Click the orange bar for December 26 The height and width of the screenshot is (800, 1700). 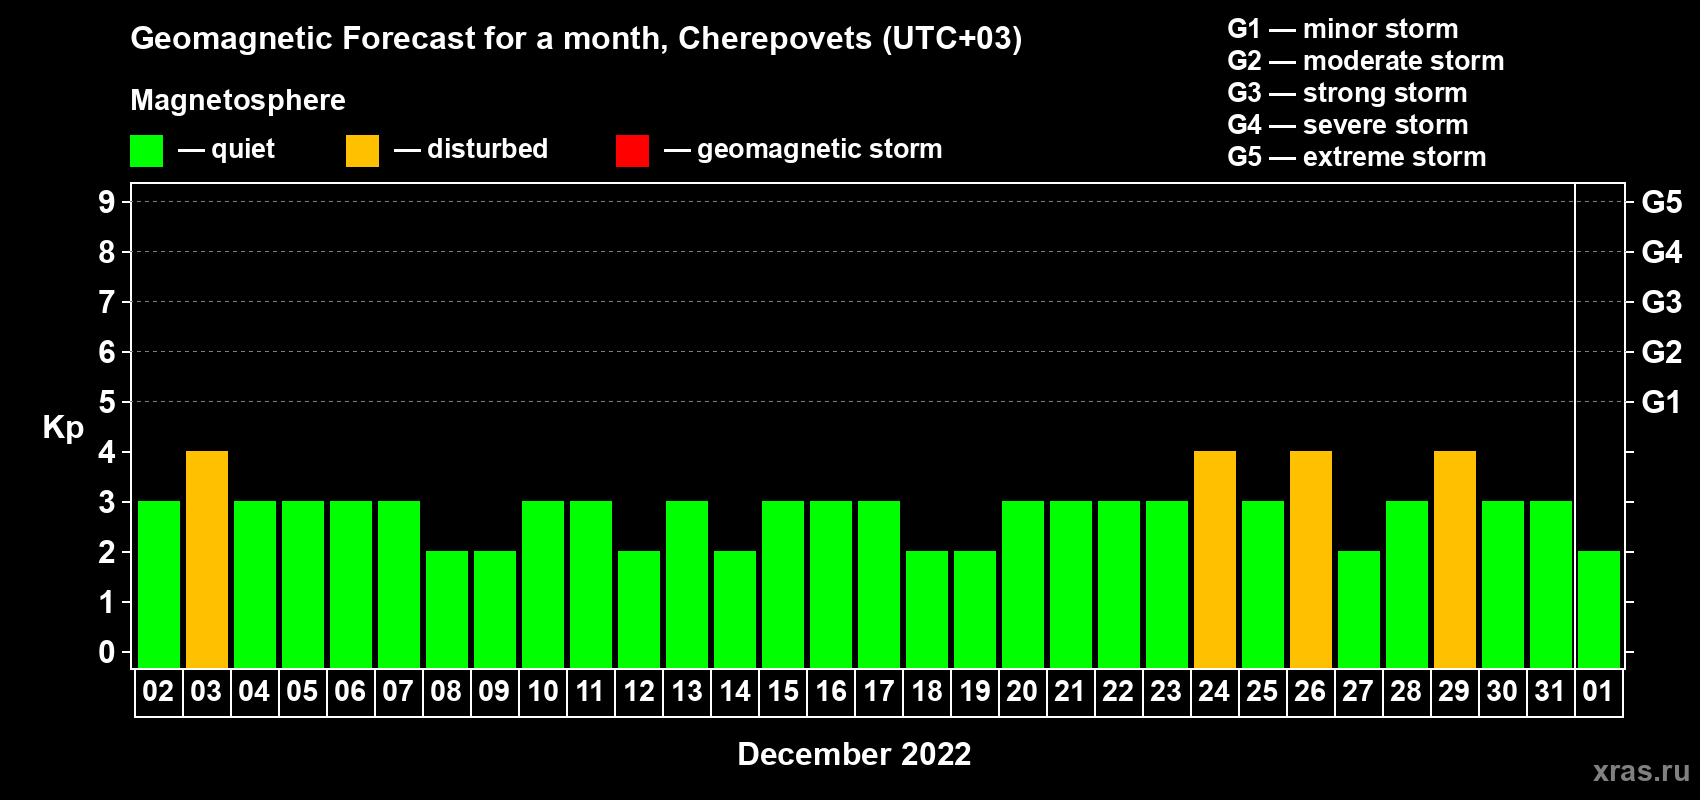coord(1311,559)
